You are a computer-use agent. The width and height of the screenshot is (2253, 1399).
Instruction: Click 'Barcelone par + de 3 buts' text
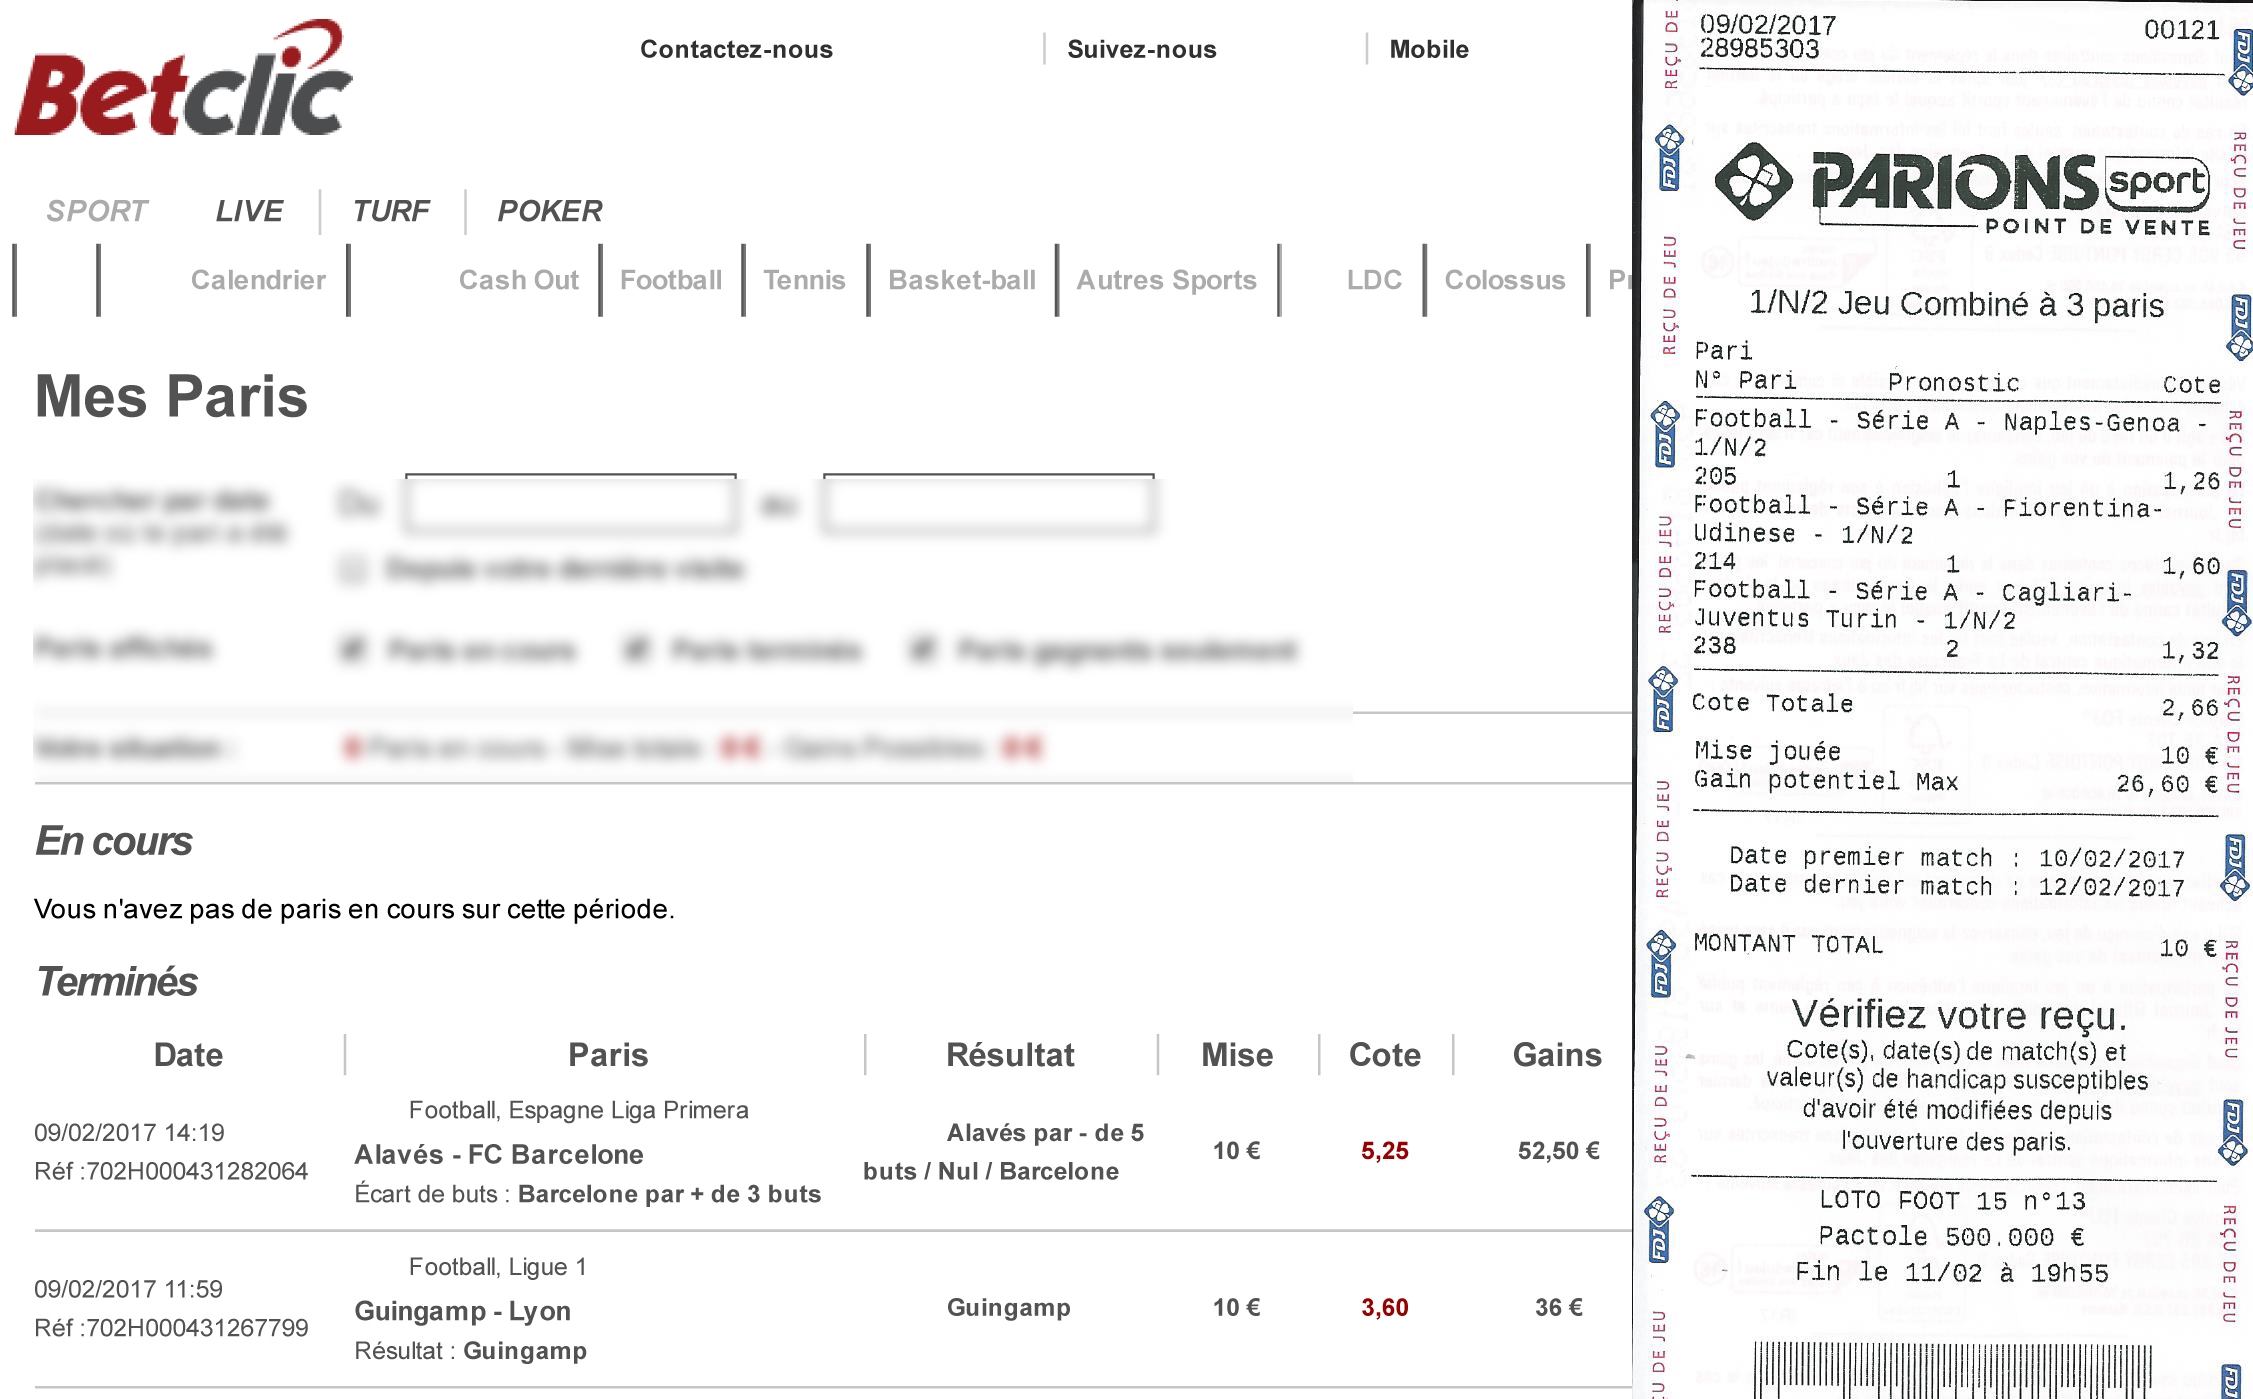click(669, 1194)
